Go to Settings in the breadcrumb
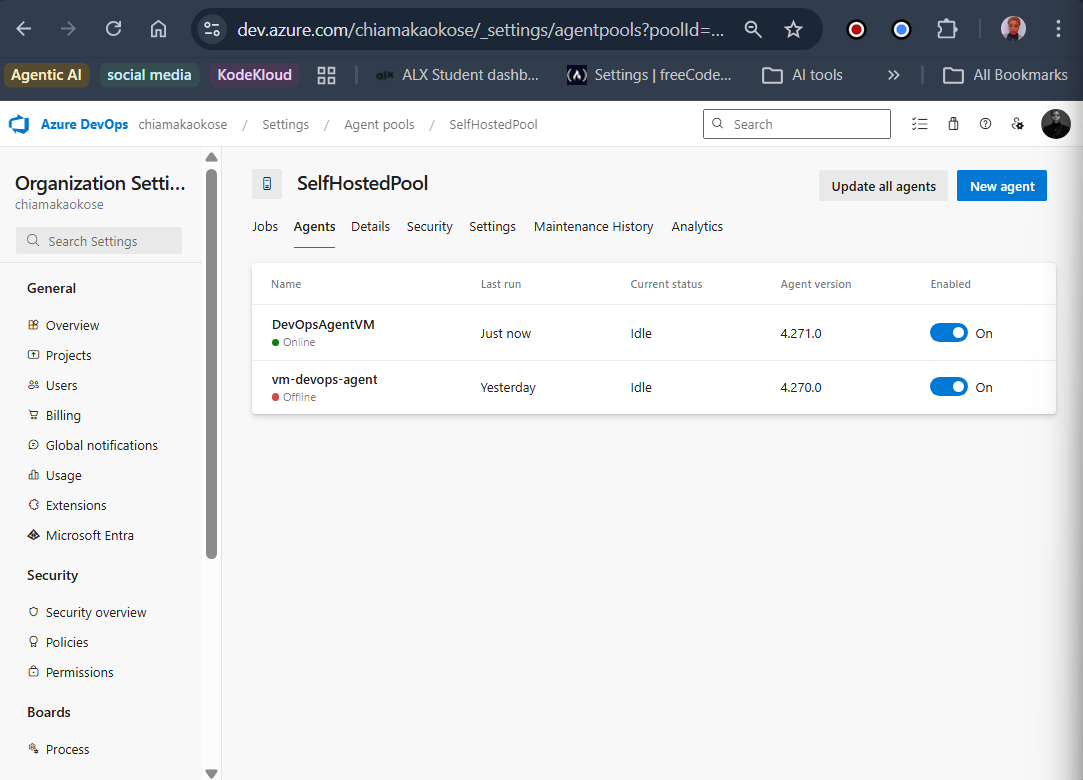Image resolution: width=1083 pixels, height=780 pixels. point(285,124)
